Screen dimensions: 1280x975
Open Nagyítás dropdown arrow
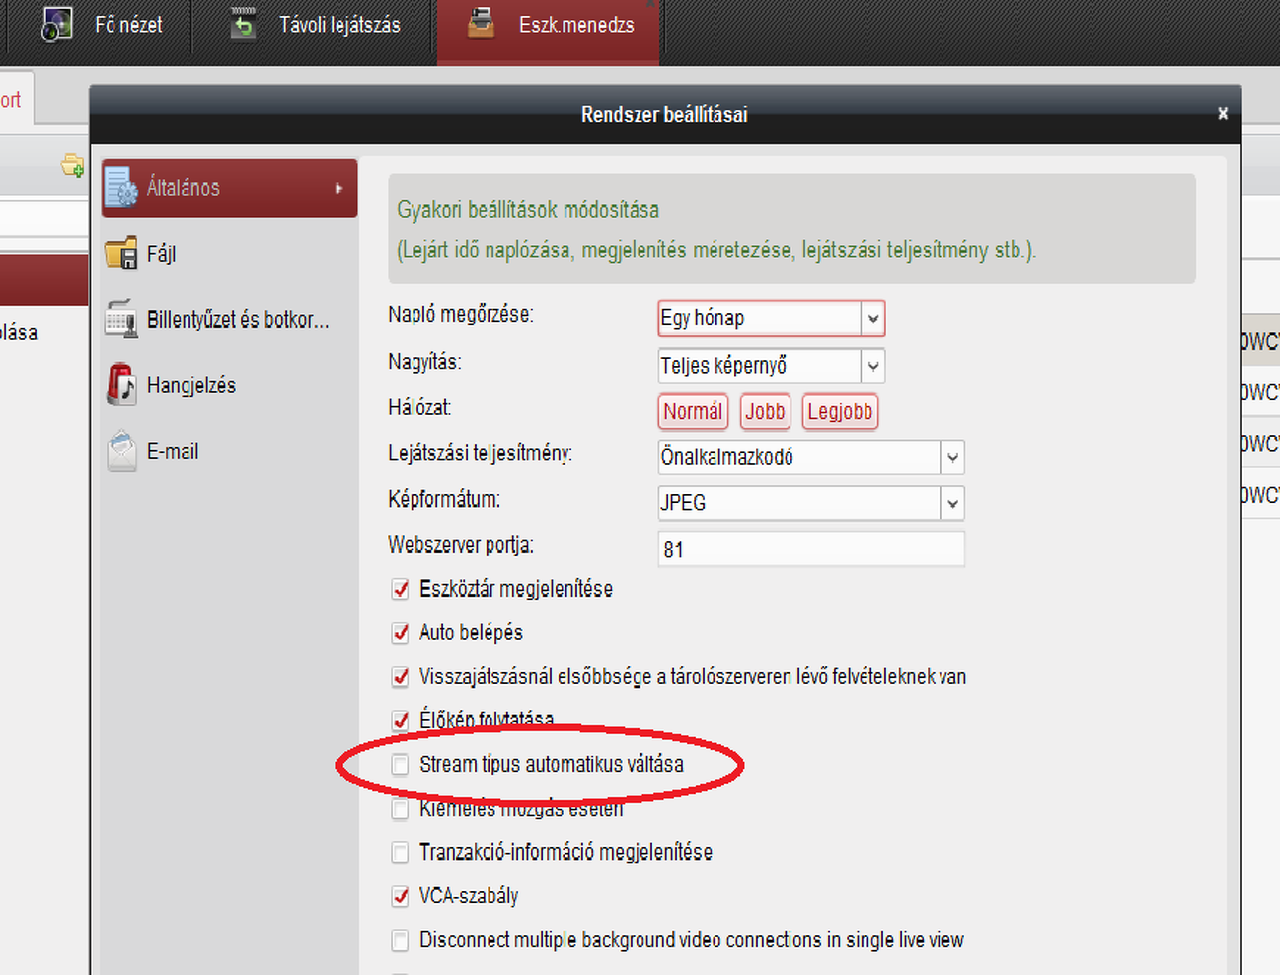coord(873,366)
